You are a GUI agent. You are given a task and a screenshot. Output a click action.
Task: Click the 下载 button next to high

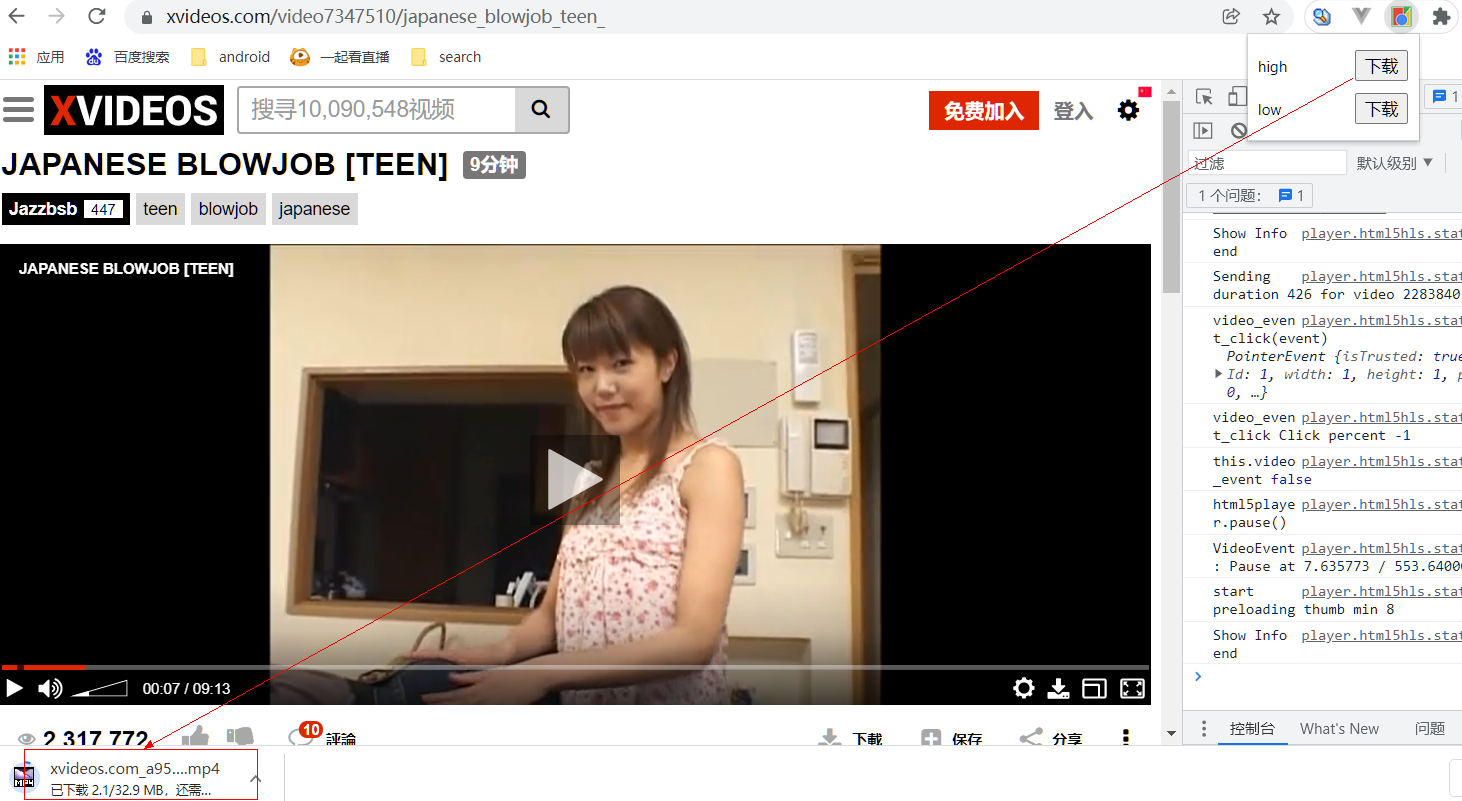click(1381, 66)
